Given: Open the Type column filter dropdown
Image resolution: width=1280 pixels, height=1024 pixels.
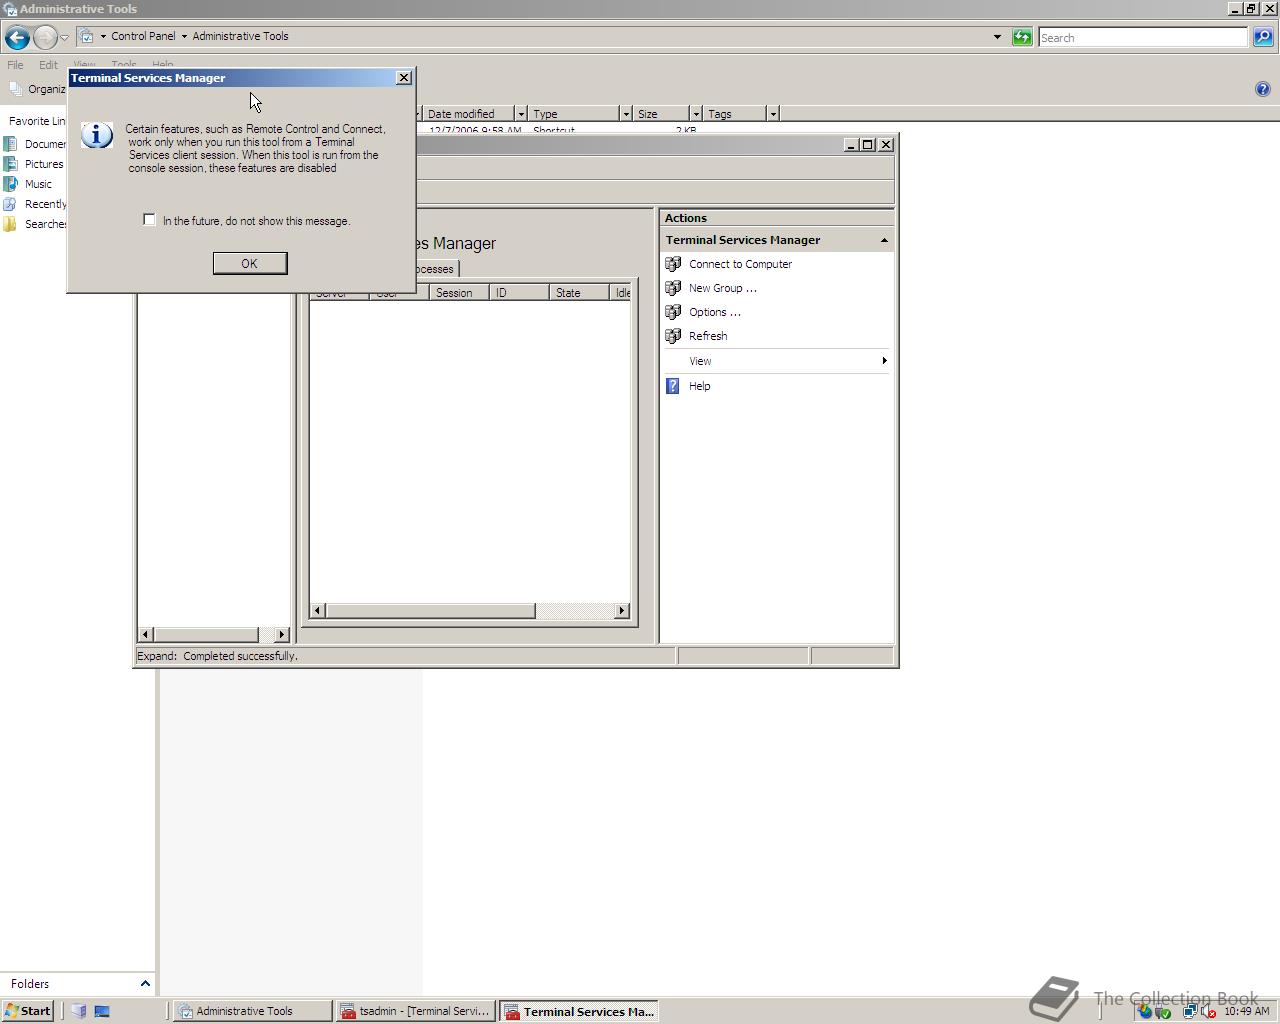Looking at the screenshot, I should click(626, 114).
